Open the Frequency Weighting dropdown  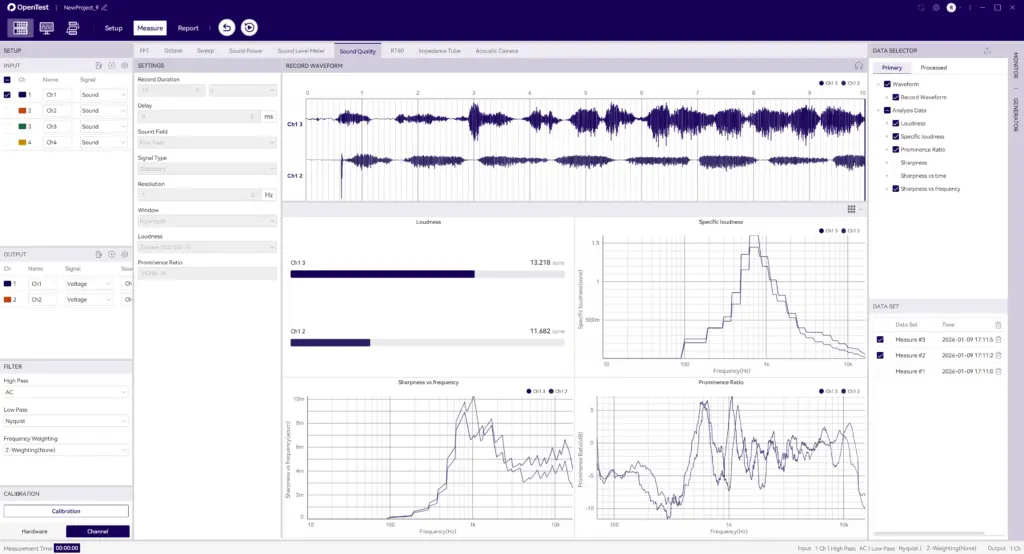point(66,450)
